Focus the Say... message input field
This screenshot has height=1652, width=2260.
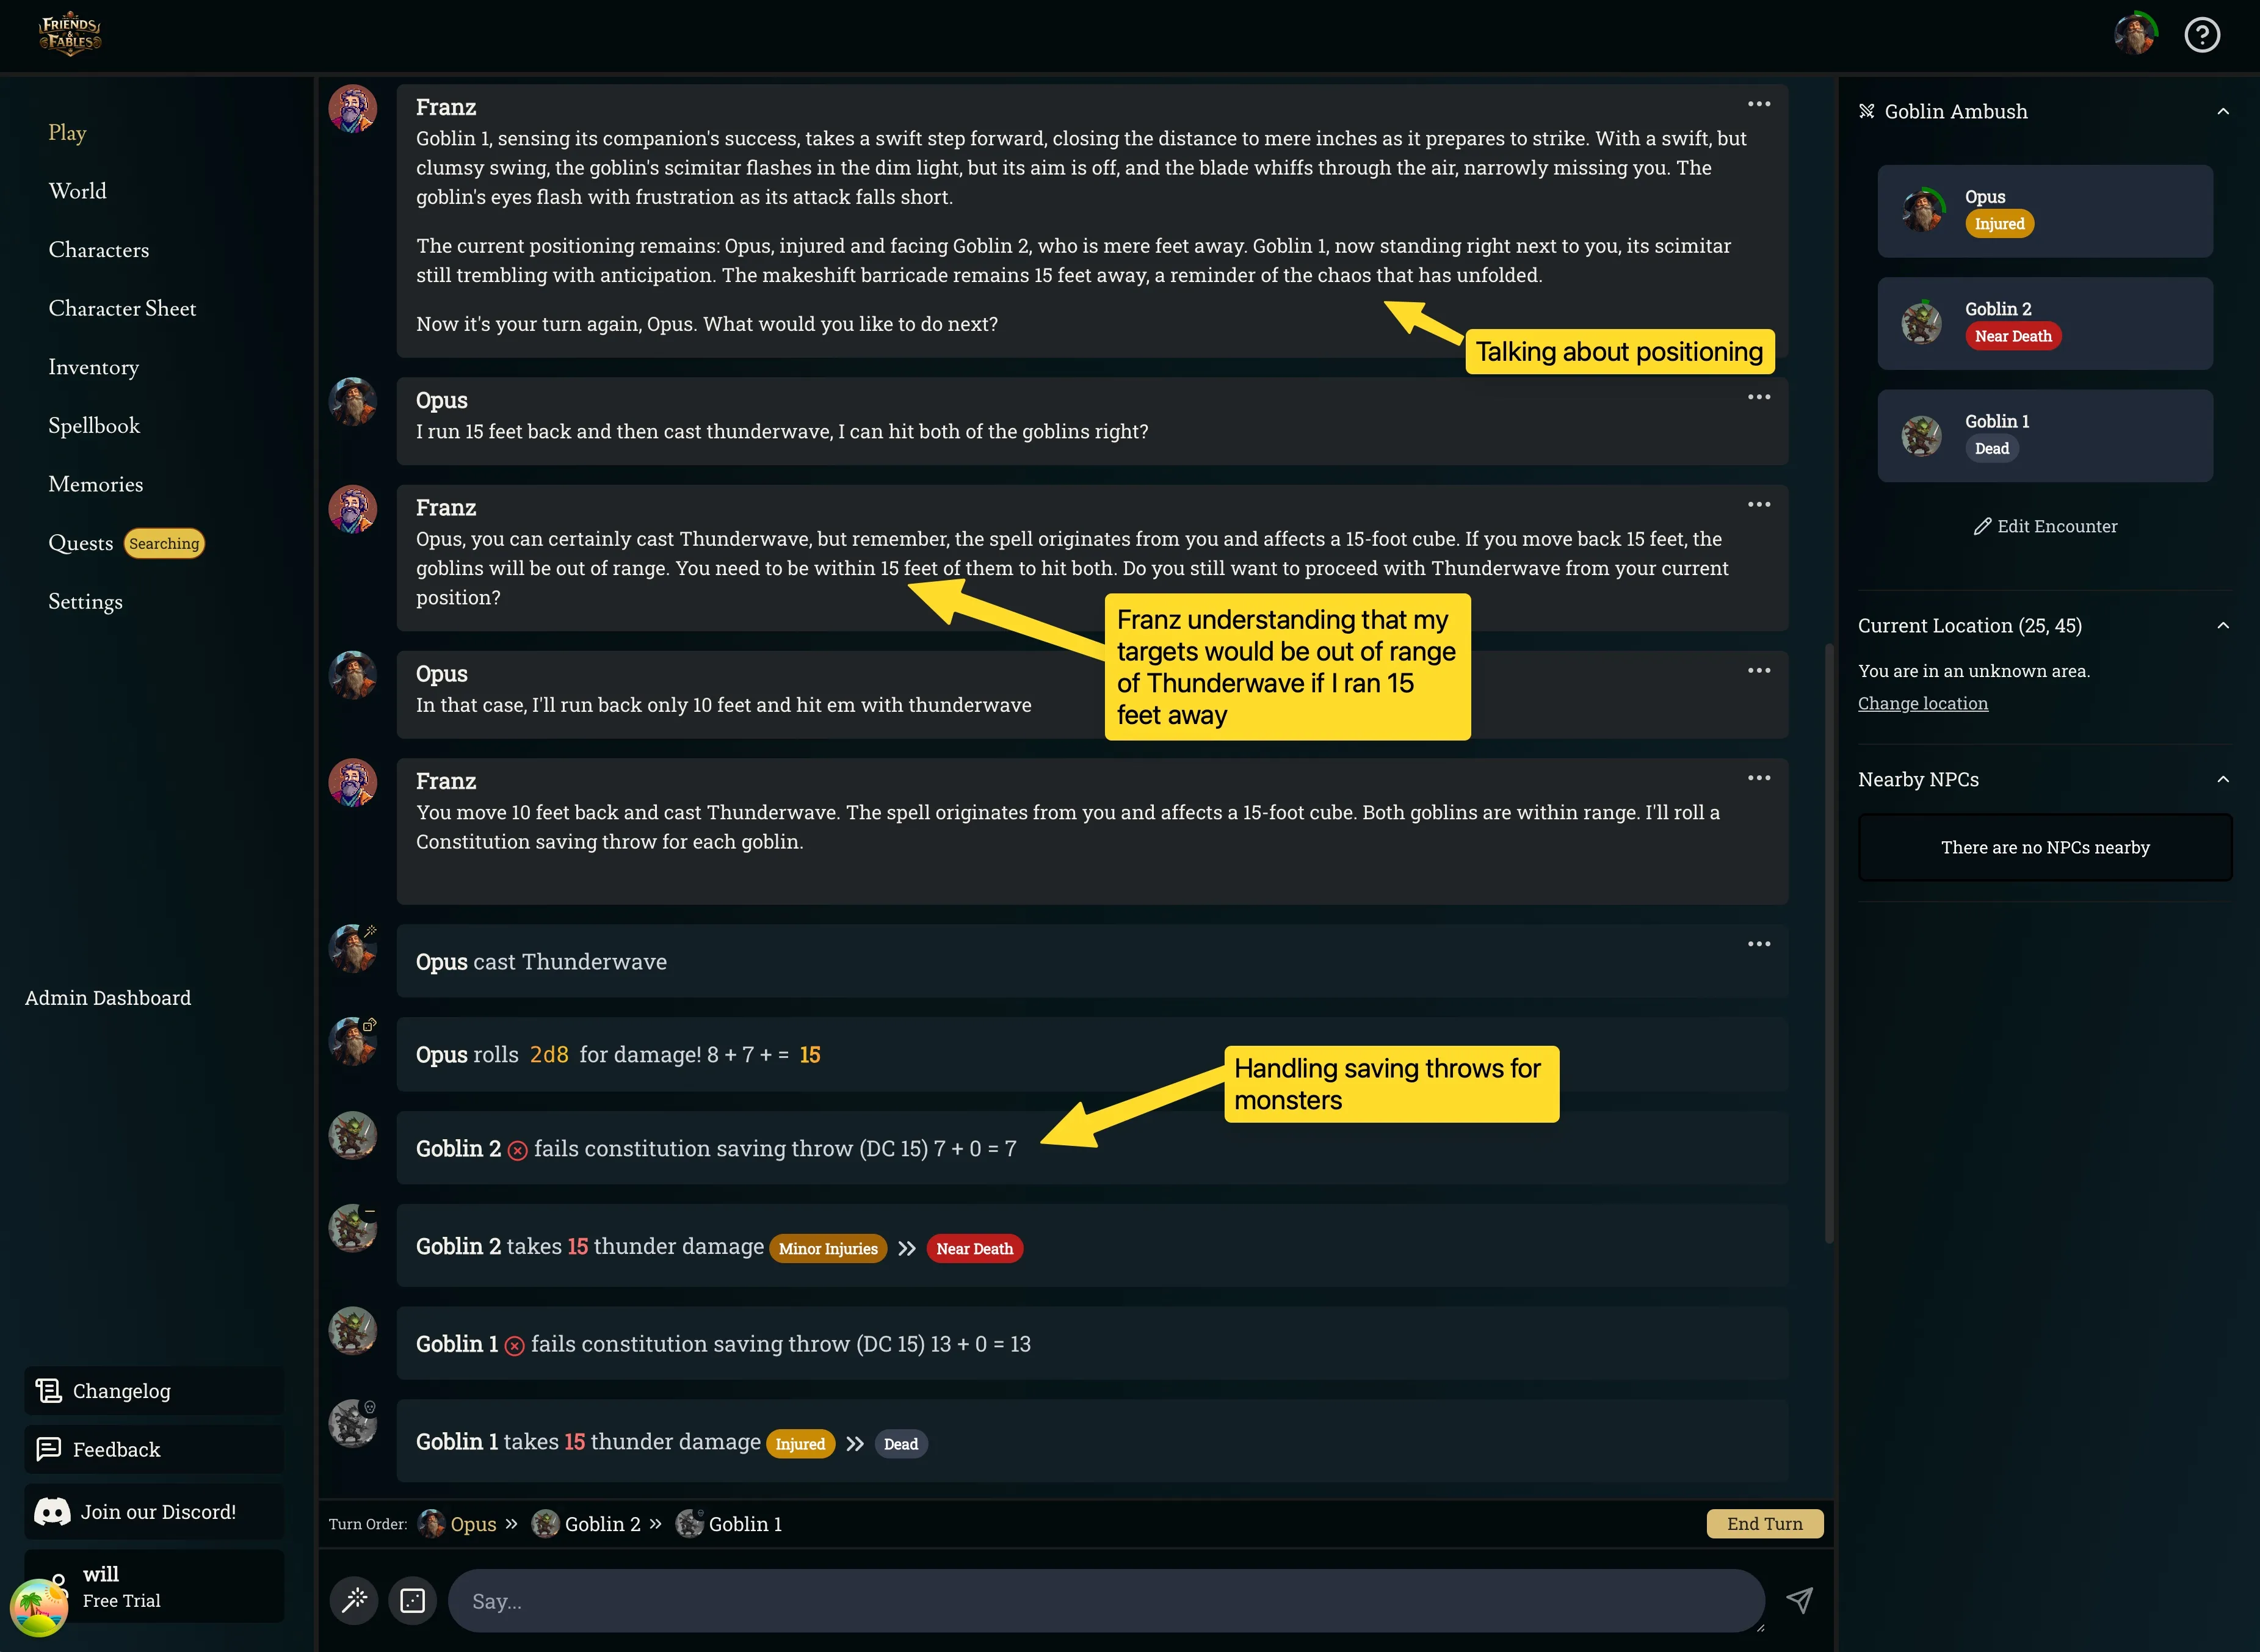pyautogui.click(x=1106, y=1600)
